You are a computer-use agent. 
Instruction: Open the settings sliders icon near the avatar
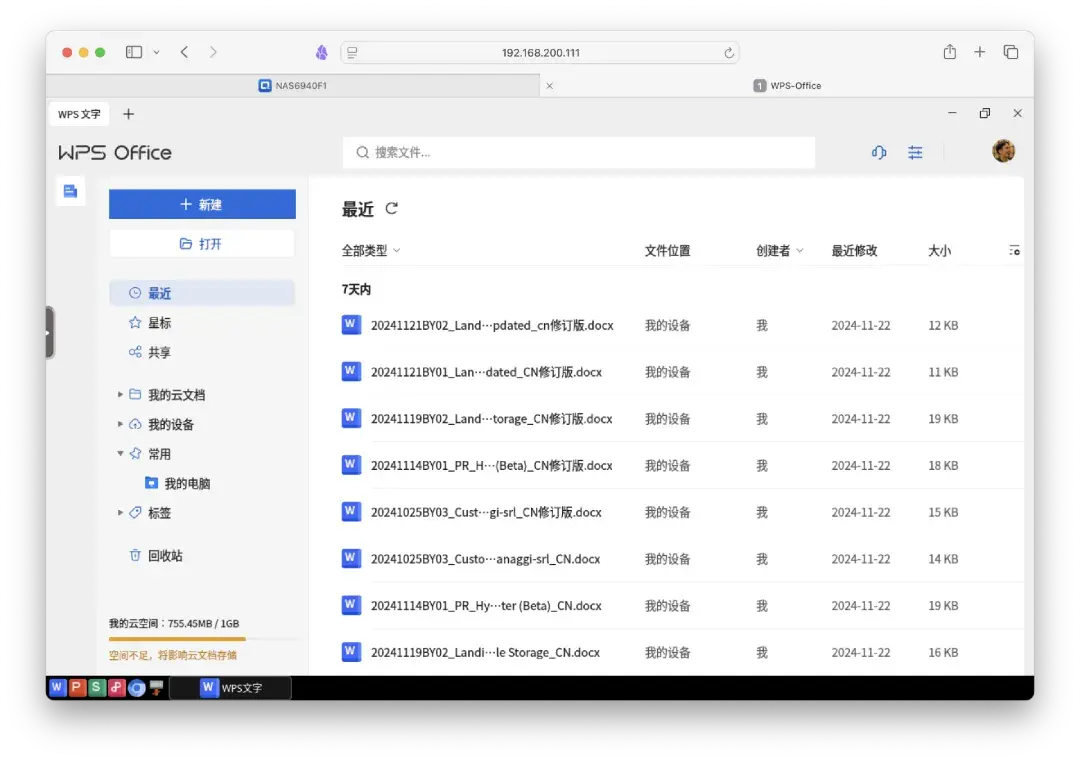point(915,152)
